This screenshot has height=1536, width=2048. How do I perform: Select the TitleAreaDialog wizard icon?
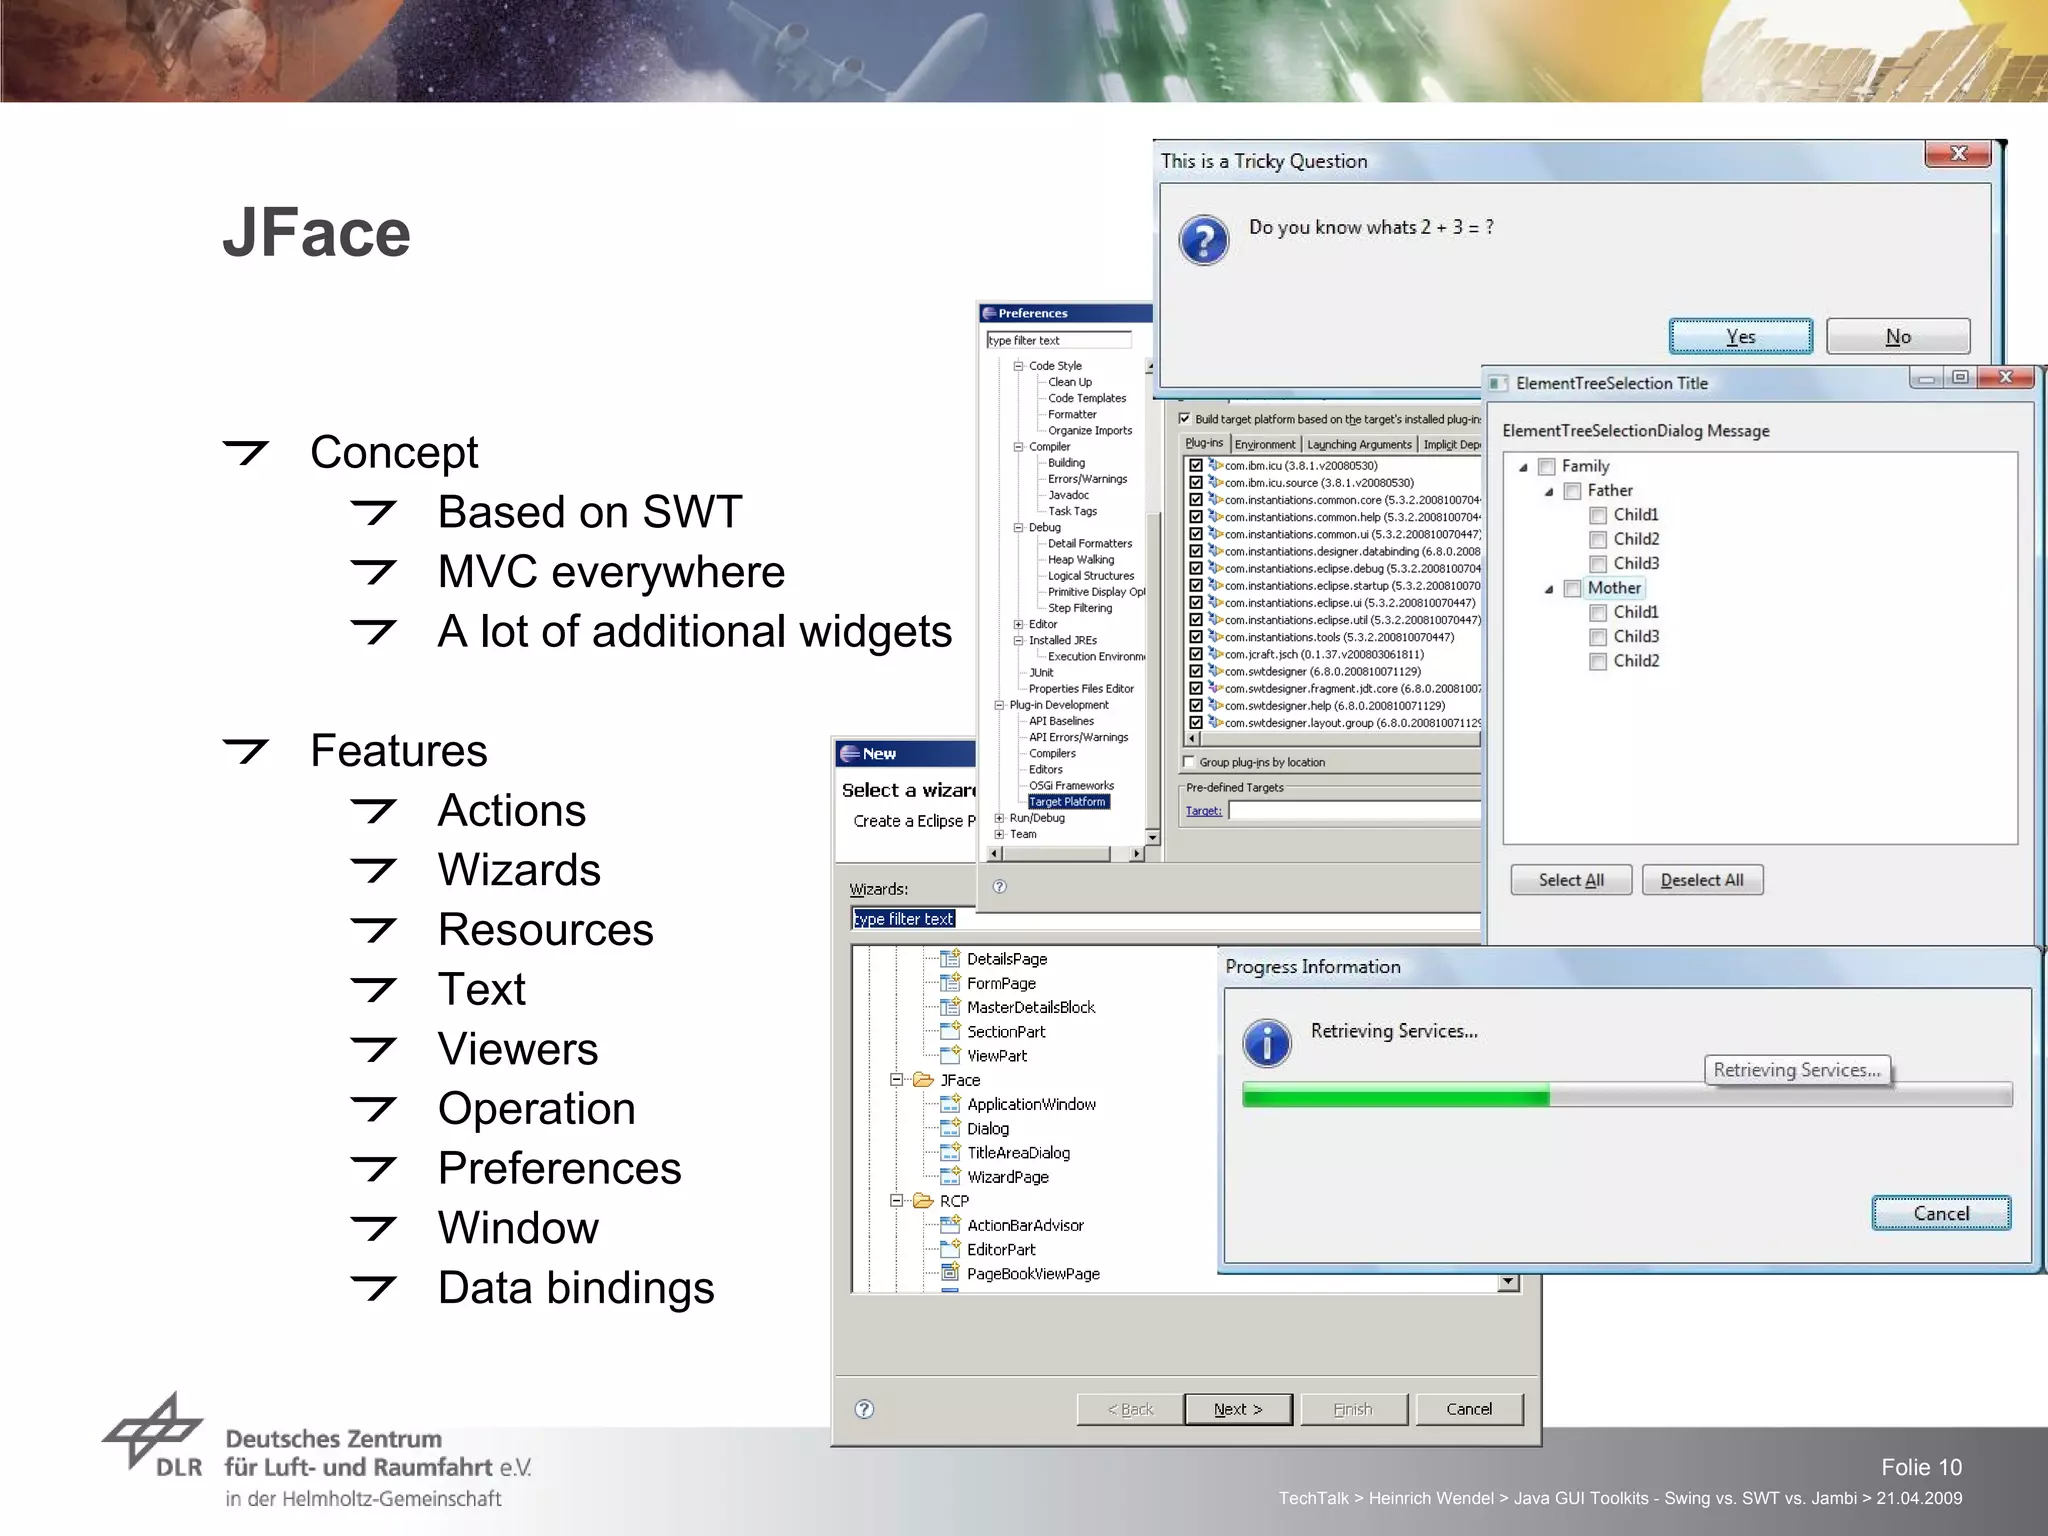[x=950, y=1152]
